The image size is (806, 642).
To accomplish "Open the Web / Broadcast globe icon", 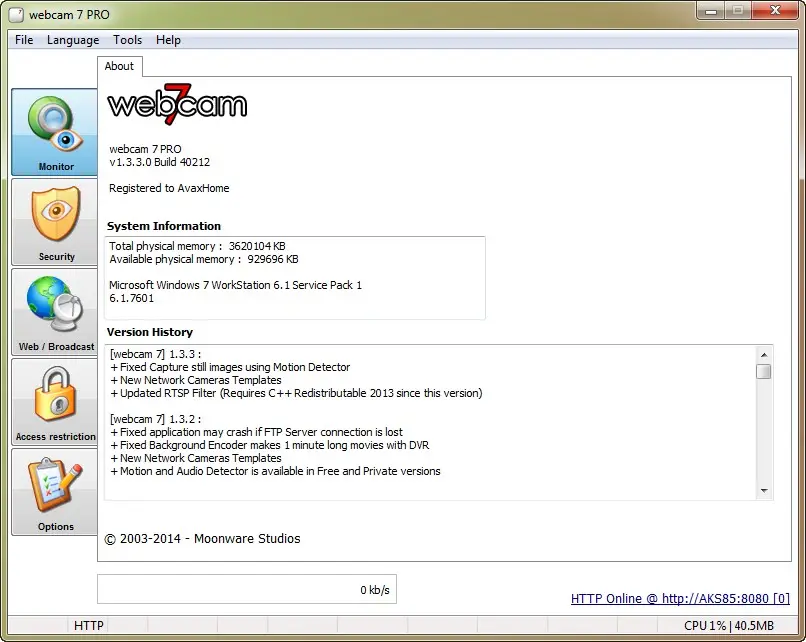I will [x=54, y=312].
